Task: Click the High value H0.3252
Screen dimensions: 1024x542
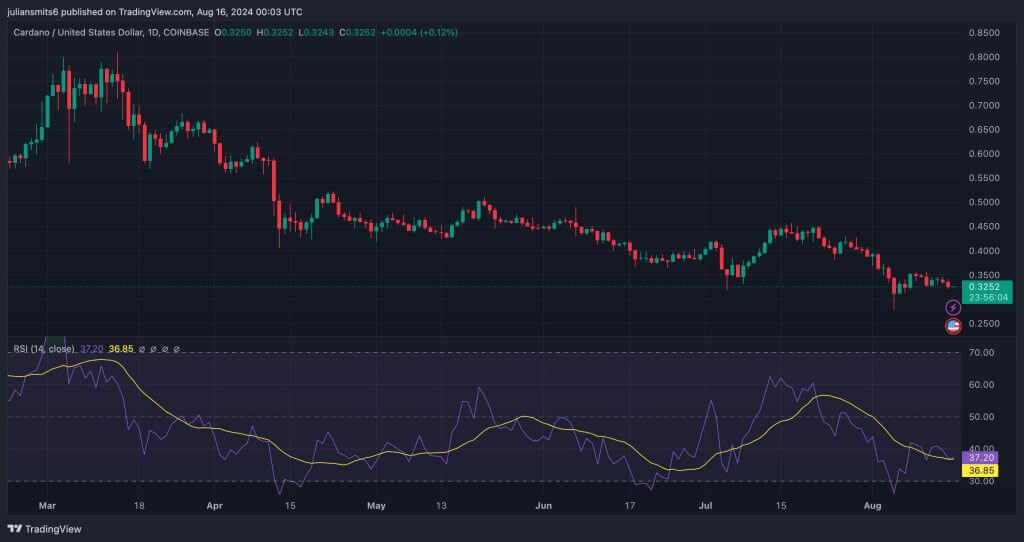Action: 274,33
